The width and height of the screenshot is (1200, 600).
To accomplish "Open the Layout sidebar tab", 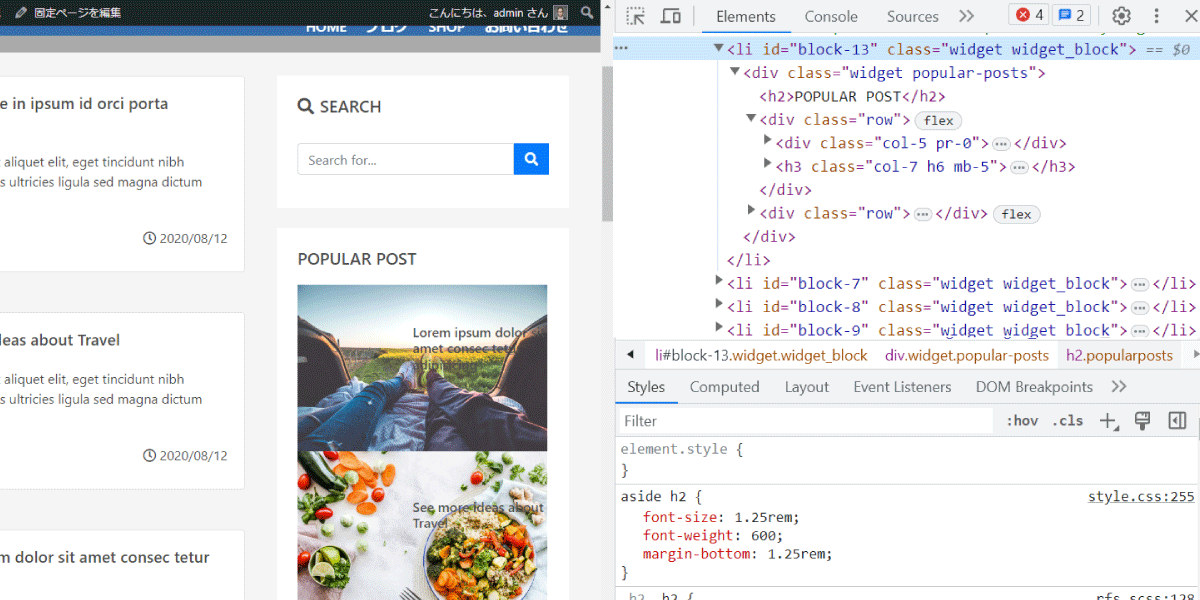I will coord(806,387).
